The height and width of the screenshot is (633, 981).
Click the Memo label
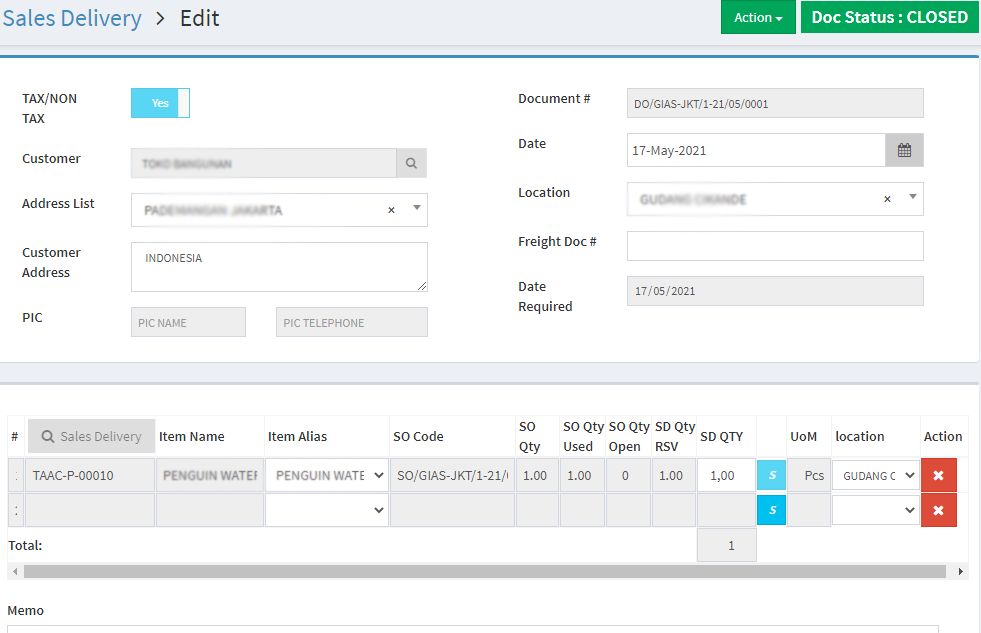pos(26,610)
